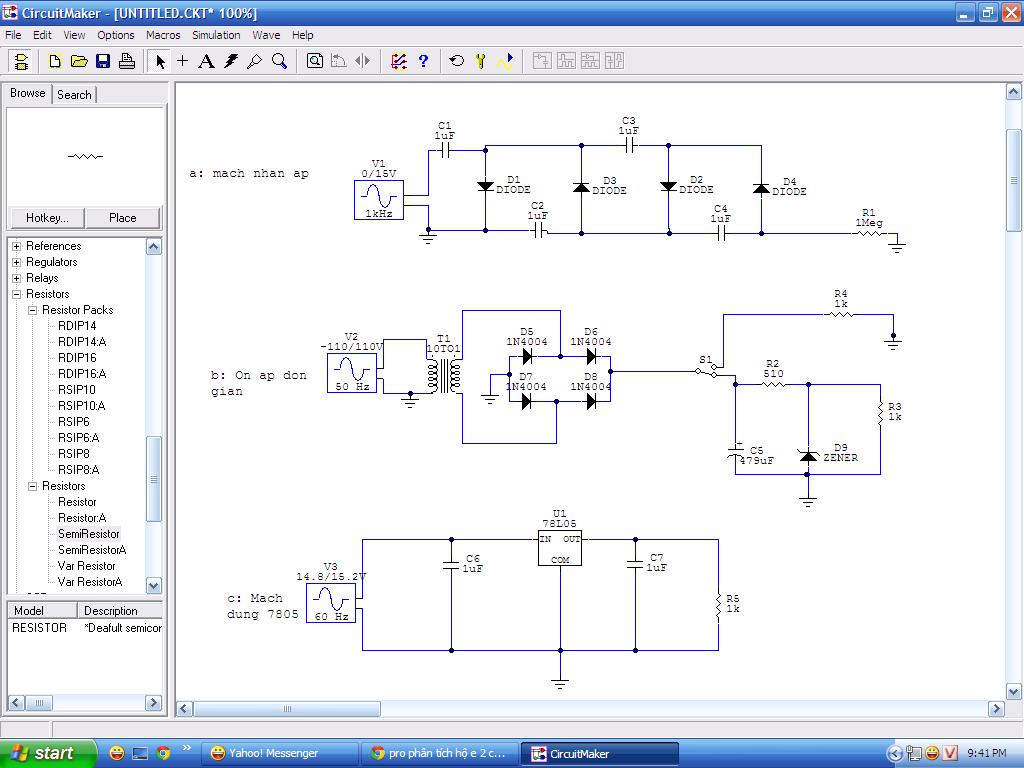Click the Delete lightning bolt tool
This screenshot has height=768, width=1024.
coord(231,61)
